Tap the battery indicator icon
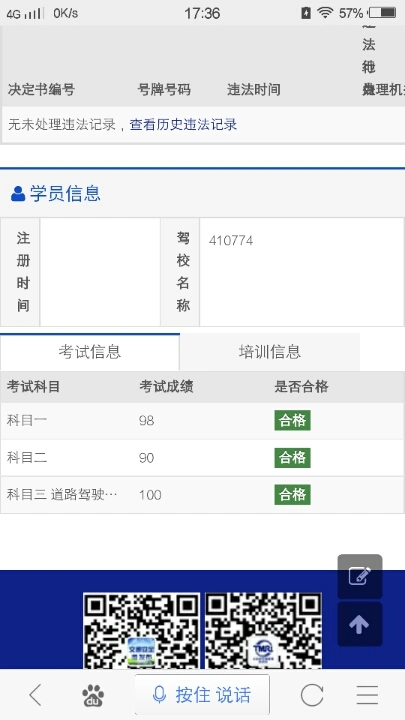The width and height of the screenshot is (405, 720). [x=382, y=13]
